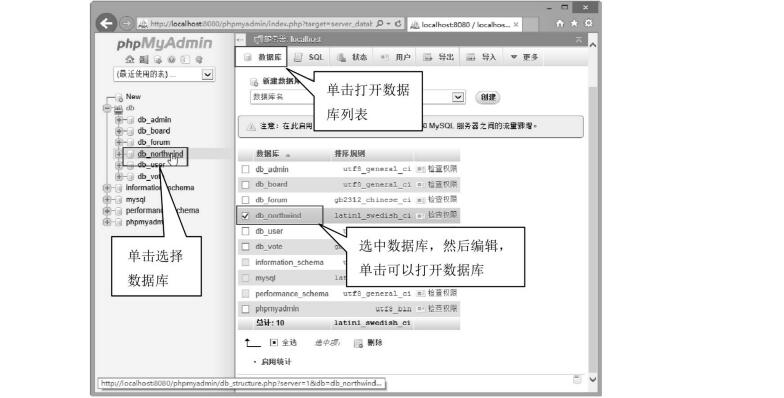Open browser tools gear icon

click(x=588, y=23)
